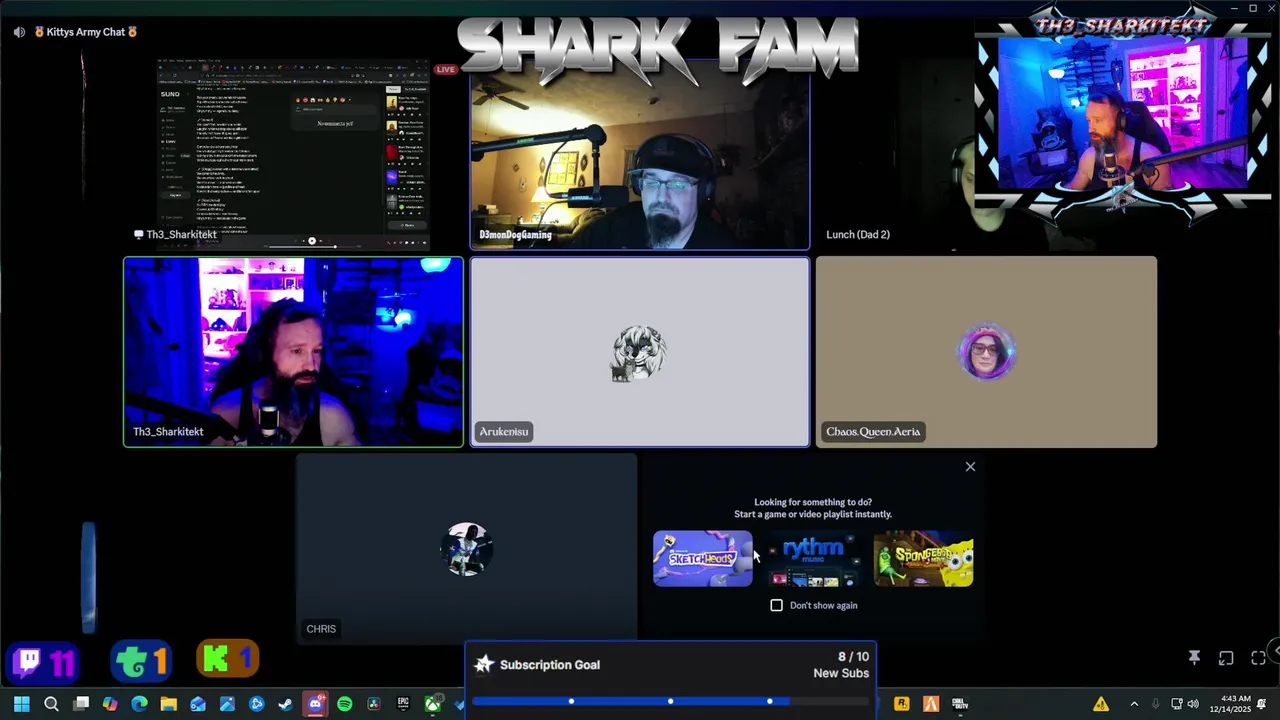
Task: Open Call of Duty from the taskbar
Action: [960, 704]
